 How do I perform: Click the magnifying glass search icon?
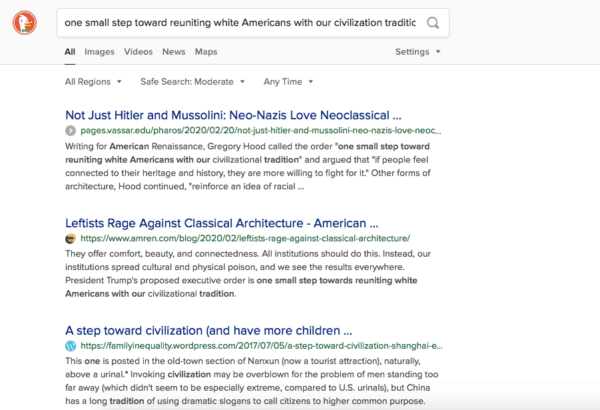[433, 23]
